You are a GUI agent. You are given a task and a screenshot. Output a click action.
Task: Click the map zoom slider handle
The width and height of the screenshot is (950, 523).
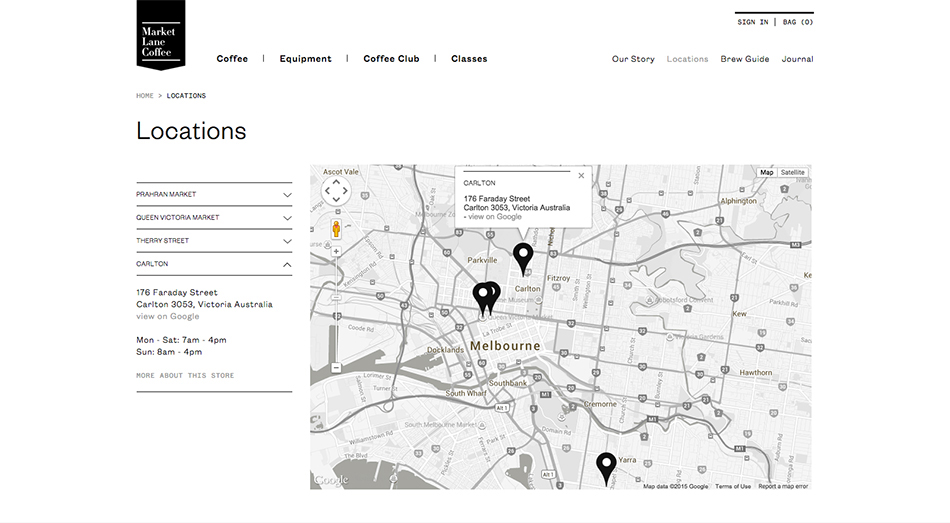coord(336,298)
